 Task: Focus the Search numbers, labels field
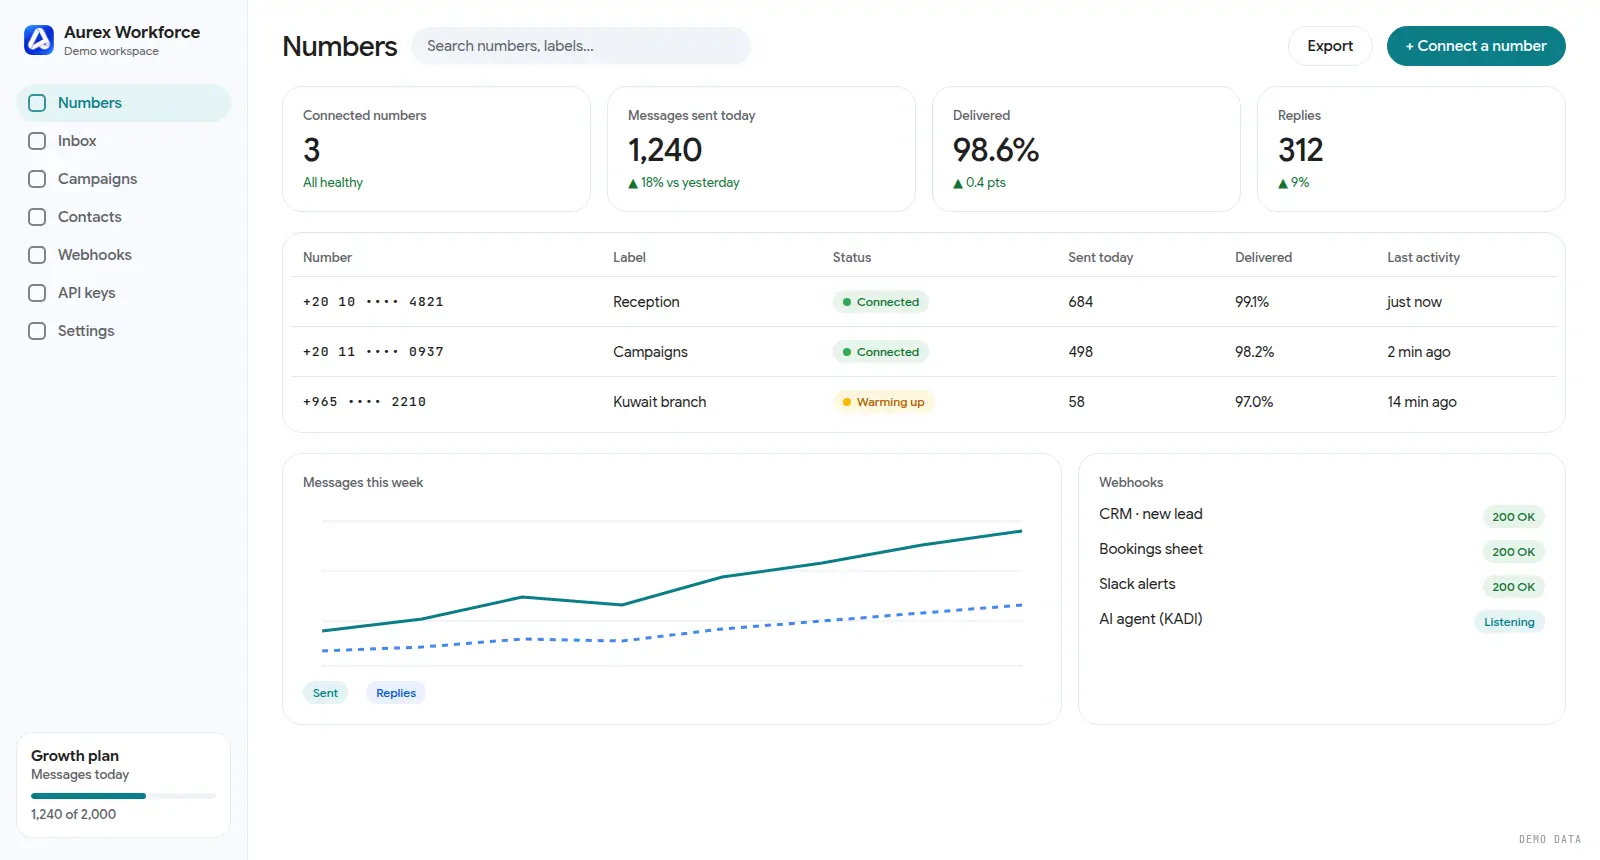coord(581,46)
